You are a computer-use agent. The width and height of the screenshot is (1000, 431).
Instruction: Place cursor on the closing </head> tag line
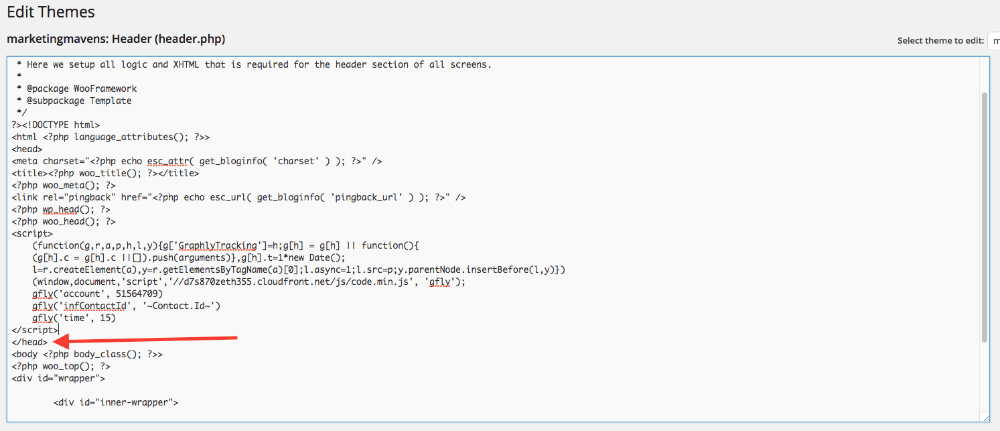tap(29, 342)
